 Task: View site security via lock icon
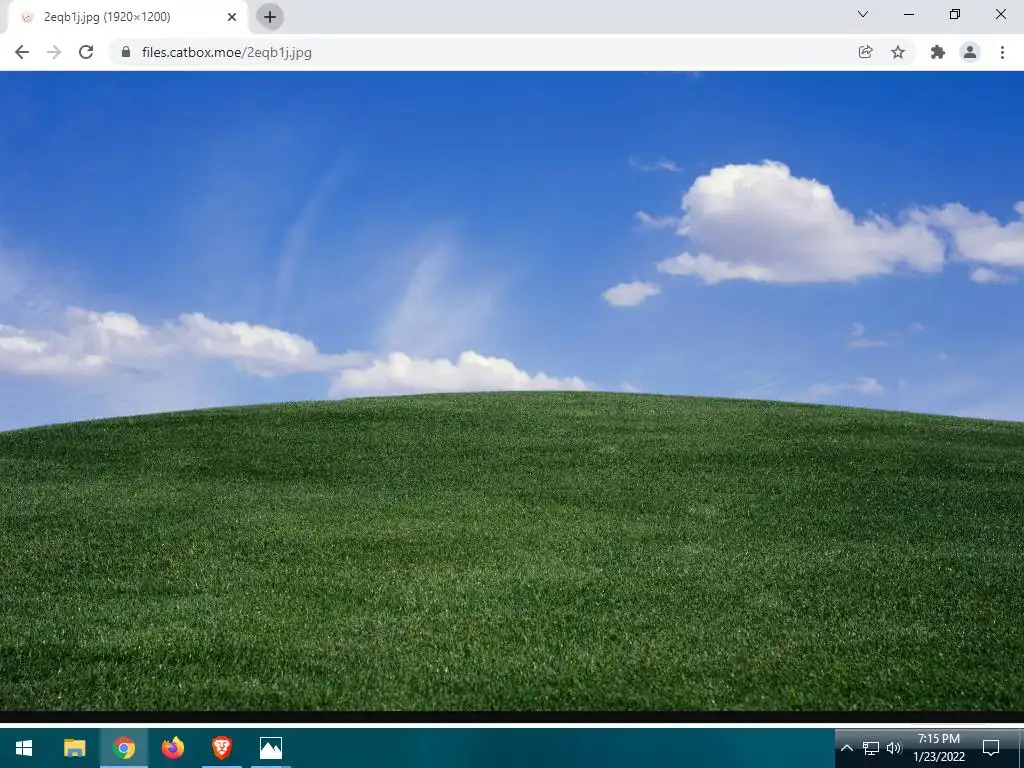pos(127,52)
